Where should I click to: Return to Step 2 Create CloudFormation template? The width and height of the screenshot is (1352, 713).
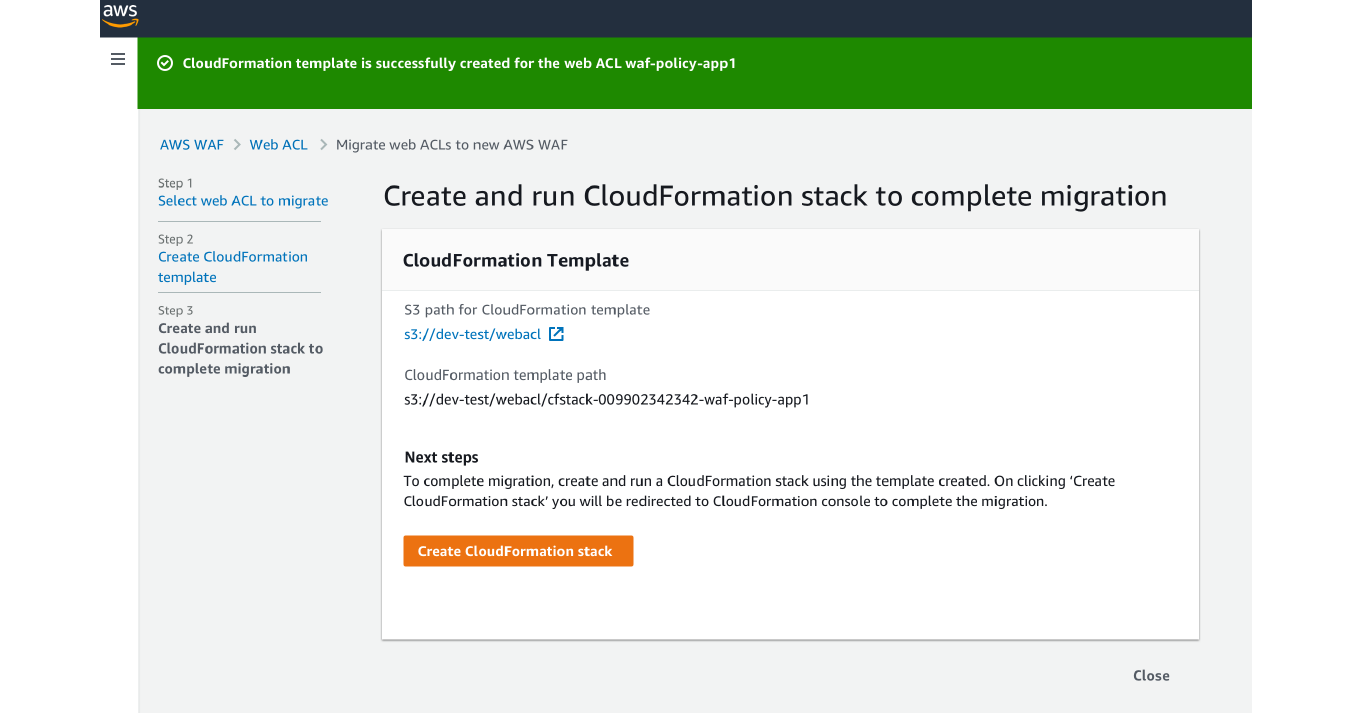(233, 267)
